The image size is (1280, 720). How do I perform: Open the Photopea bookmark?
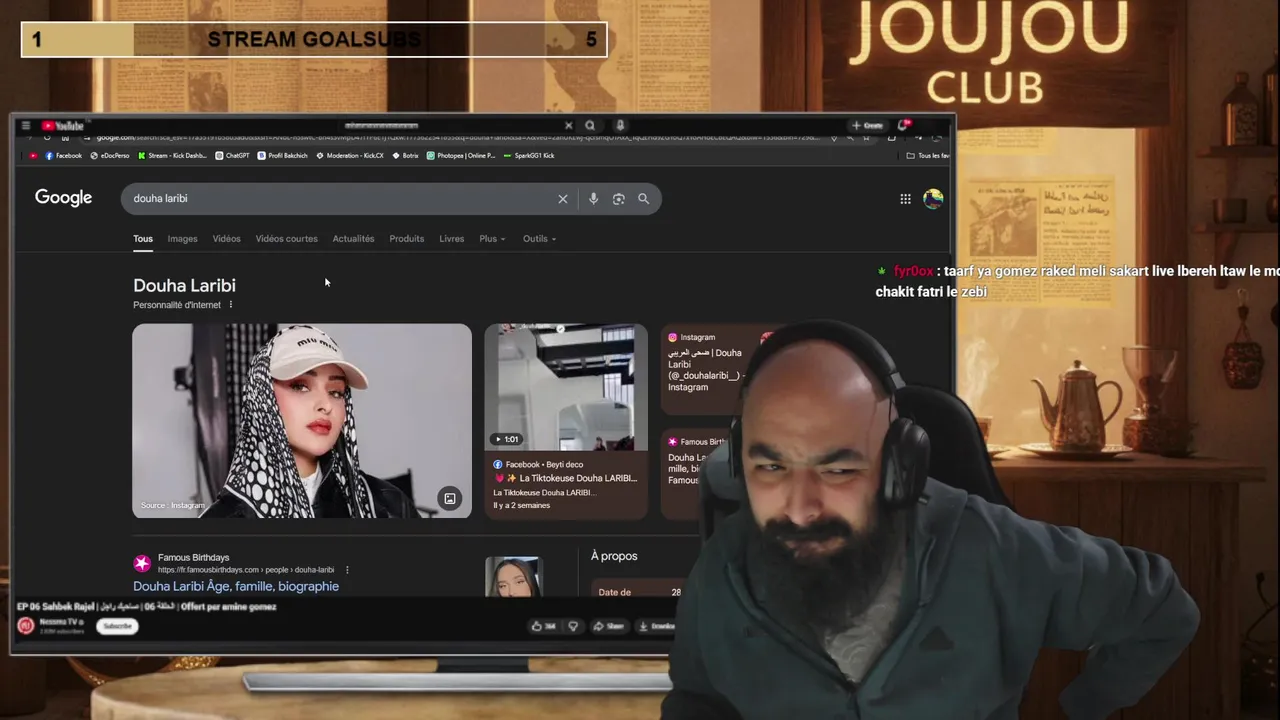click(x=461, y=156)
